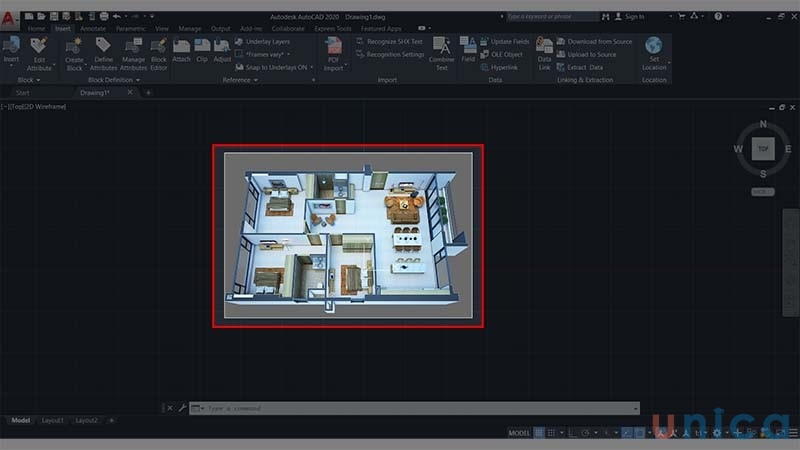Select the Attach reference tool
This screenshot has width=800, height=450.
tap(181, 46)
